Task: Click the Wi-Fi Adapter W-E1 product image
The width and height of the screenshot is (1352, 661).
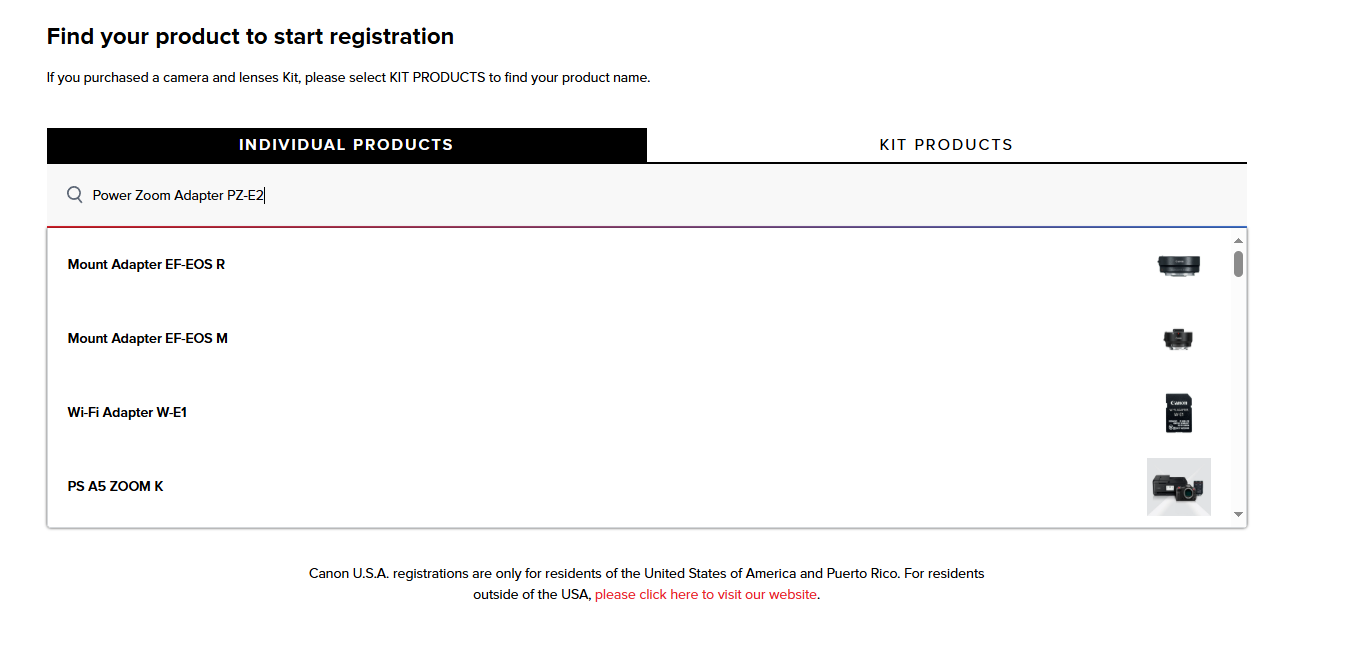Action: [x=1178, y=413]
